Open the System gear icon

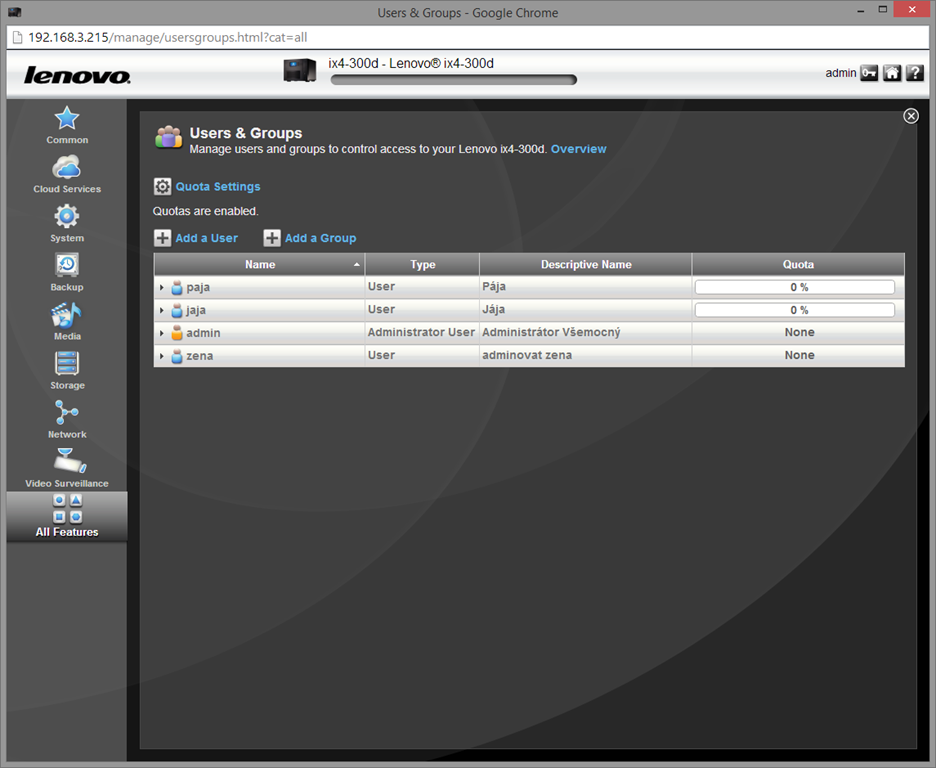coord(67,217)
